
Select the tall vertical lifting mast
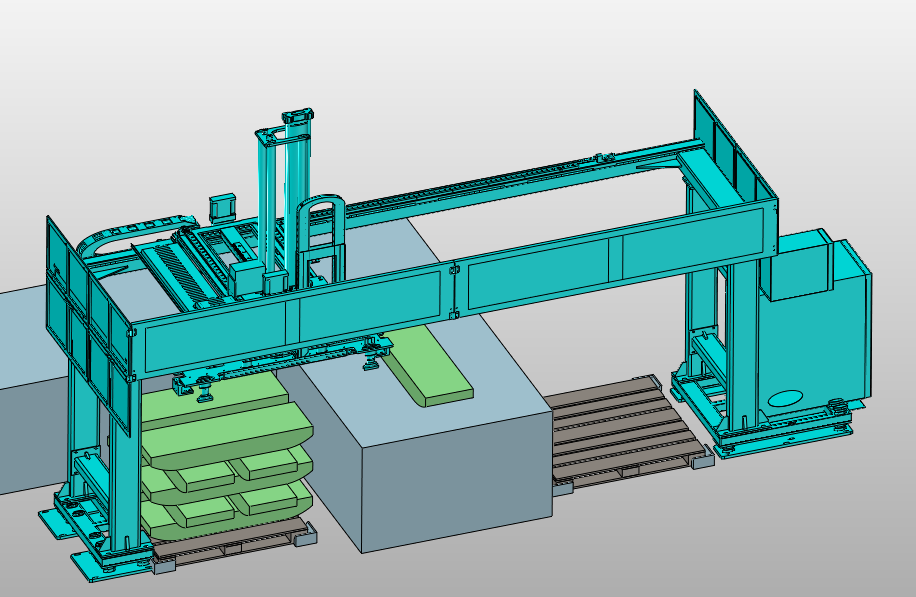pos(284,199)
